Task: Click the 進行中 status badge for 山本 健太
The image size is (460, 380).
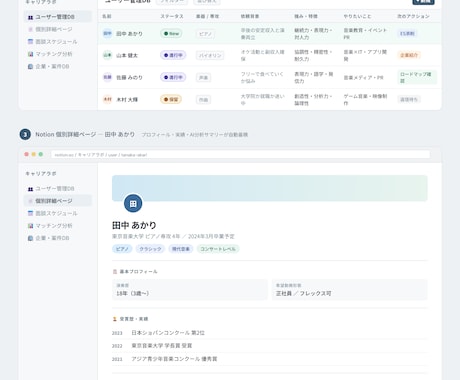Action: 173,55
